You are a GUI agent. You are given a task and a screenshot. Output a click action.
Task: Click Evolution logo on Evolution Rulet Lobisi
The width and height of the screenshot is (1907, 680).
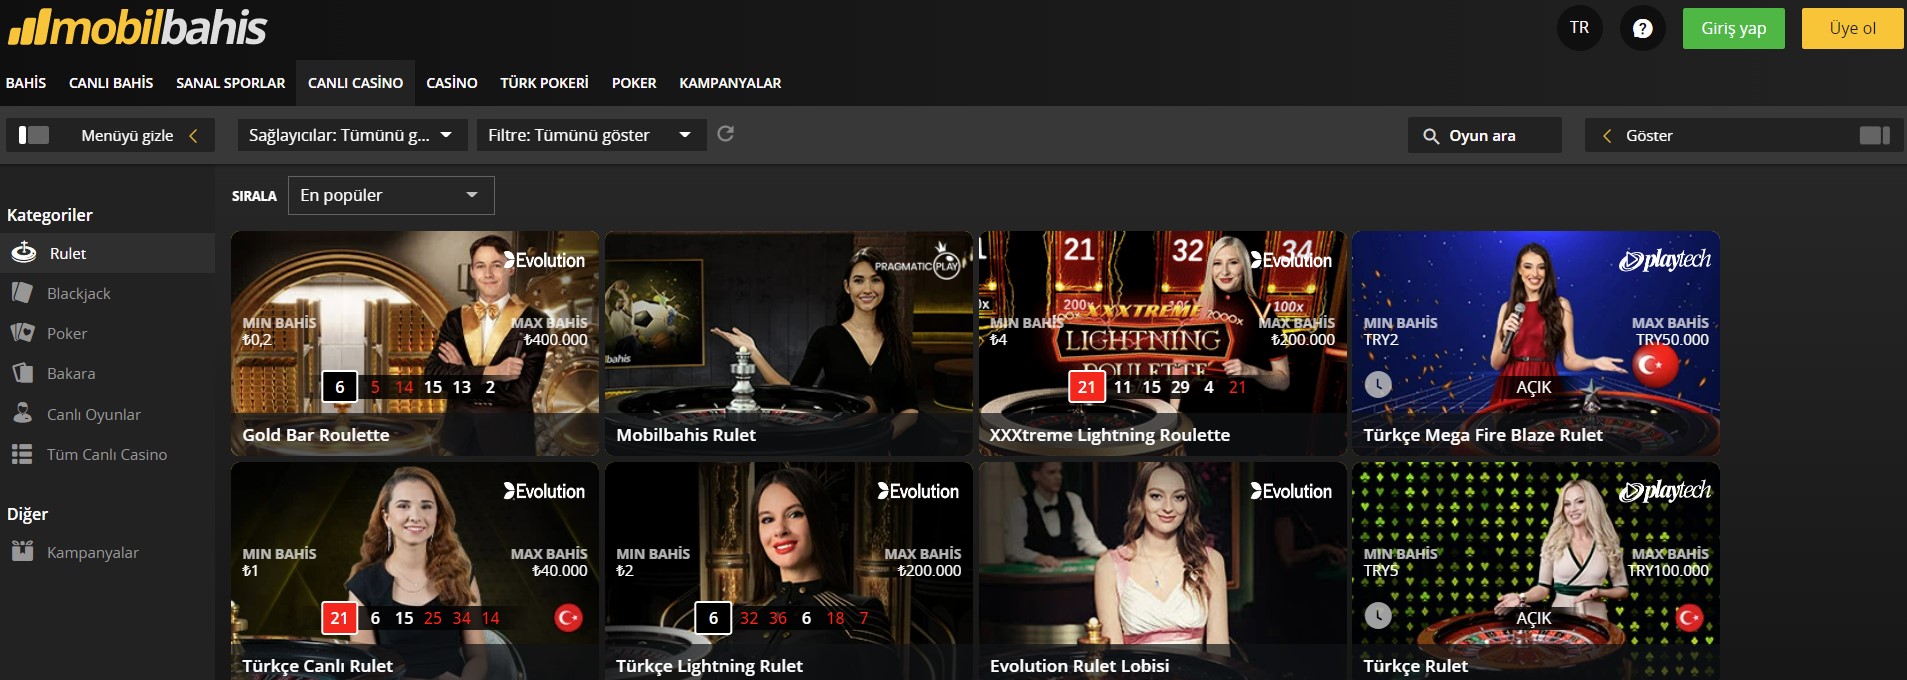(x=1291, y=491)
